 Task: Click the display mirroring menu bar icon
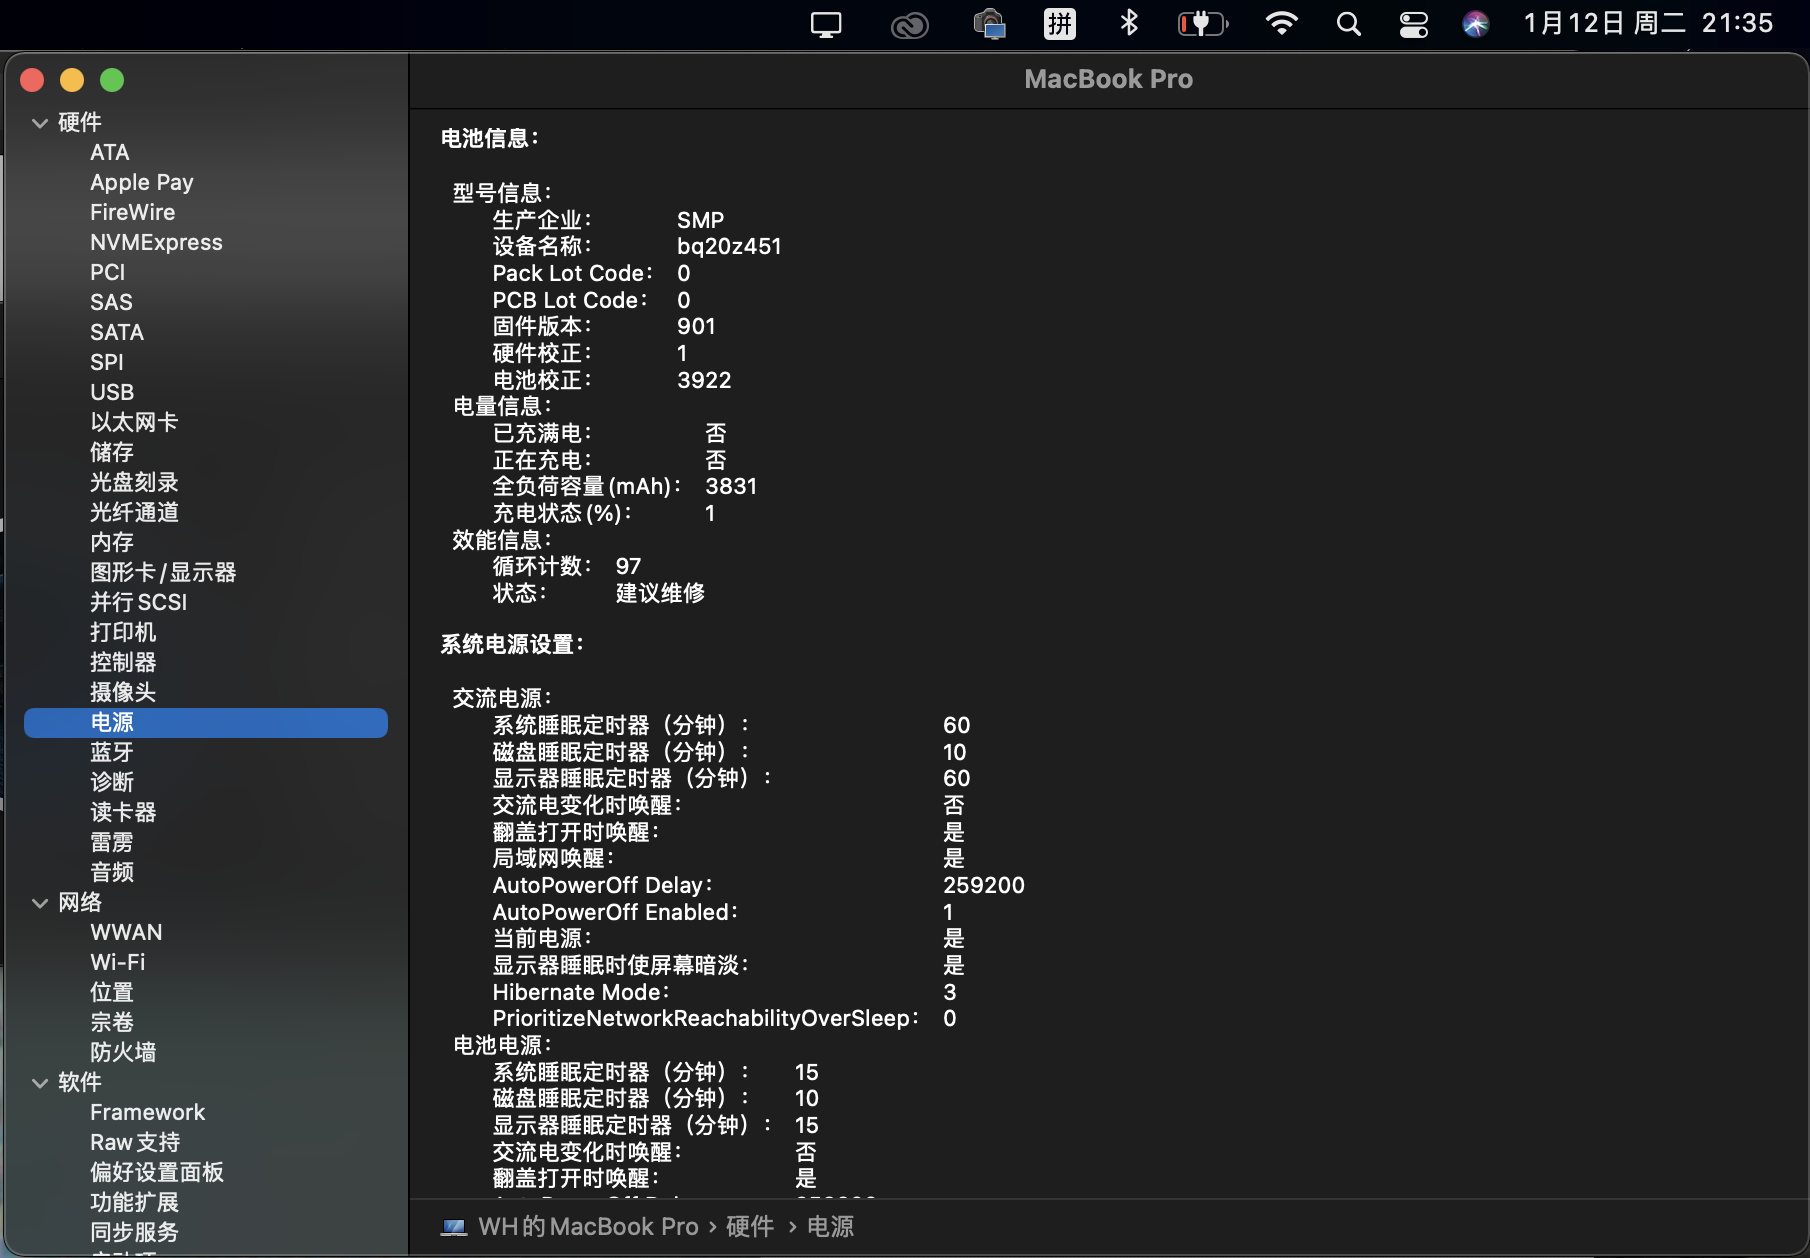click(826, 25)
